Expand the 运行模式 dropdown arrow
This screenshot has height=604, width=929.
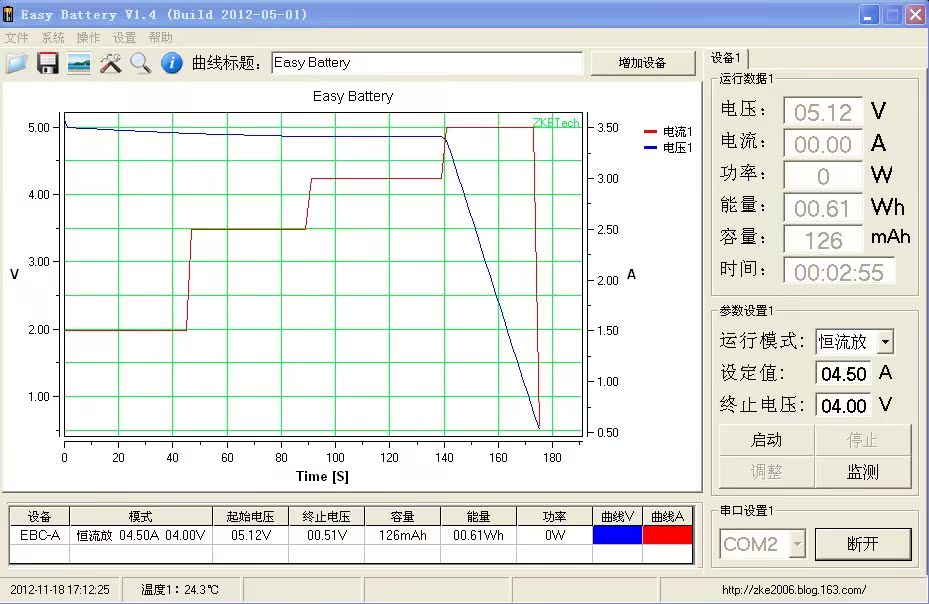coord(884,342)
